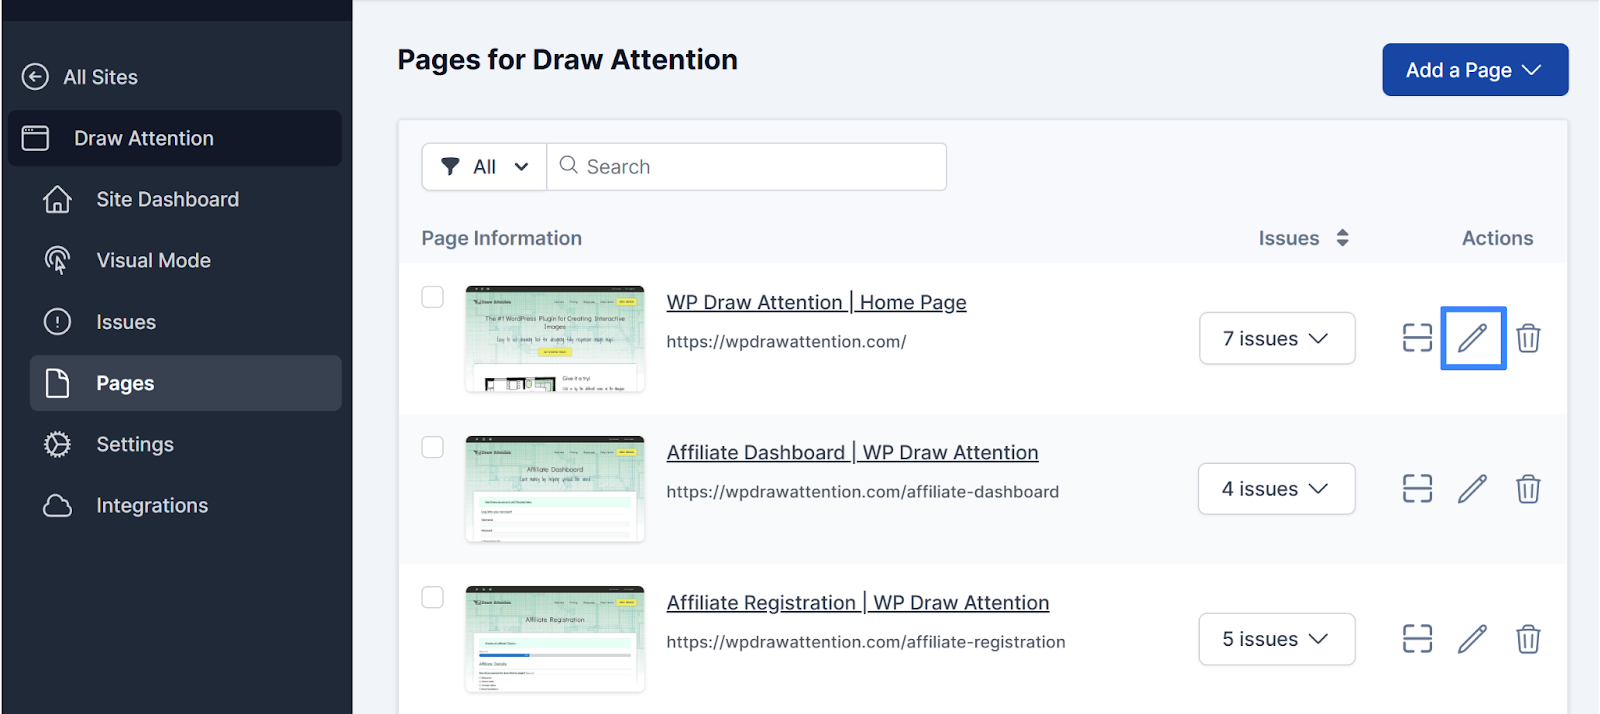Click the Page Information column header
The width and height of the screenshot is (1600, 714).
(x=501, y=238)
